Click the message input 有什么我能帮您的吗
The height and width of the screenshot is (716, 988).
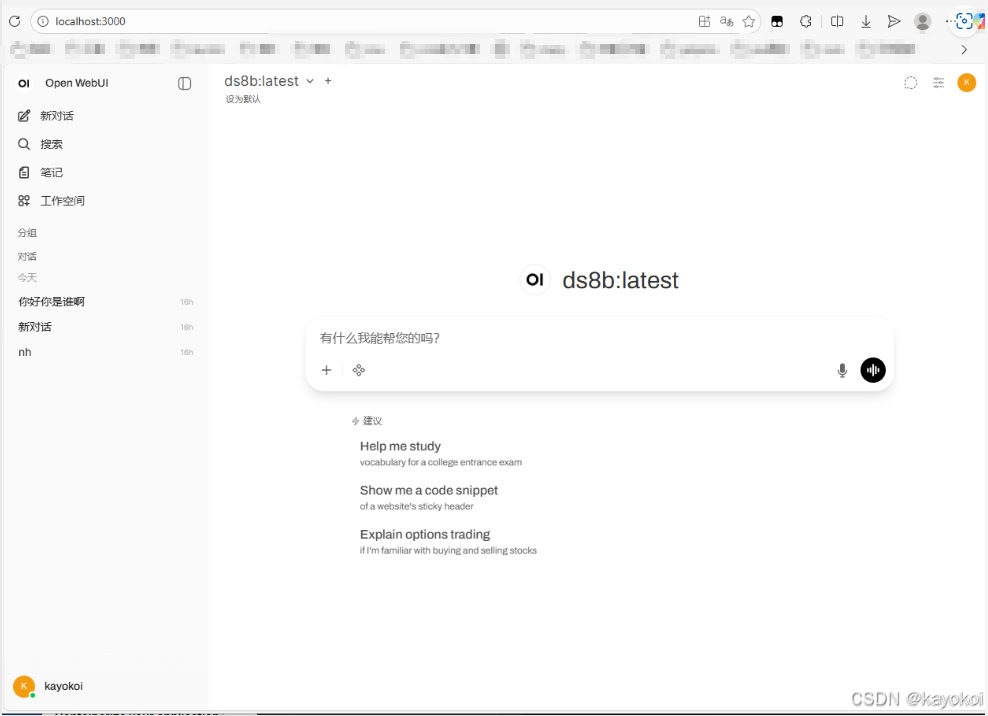pyautogui.click(x=599, y=338)
